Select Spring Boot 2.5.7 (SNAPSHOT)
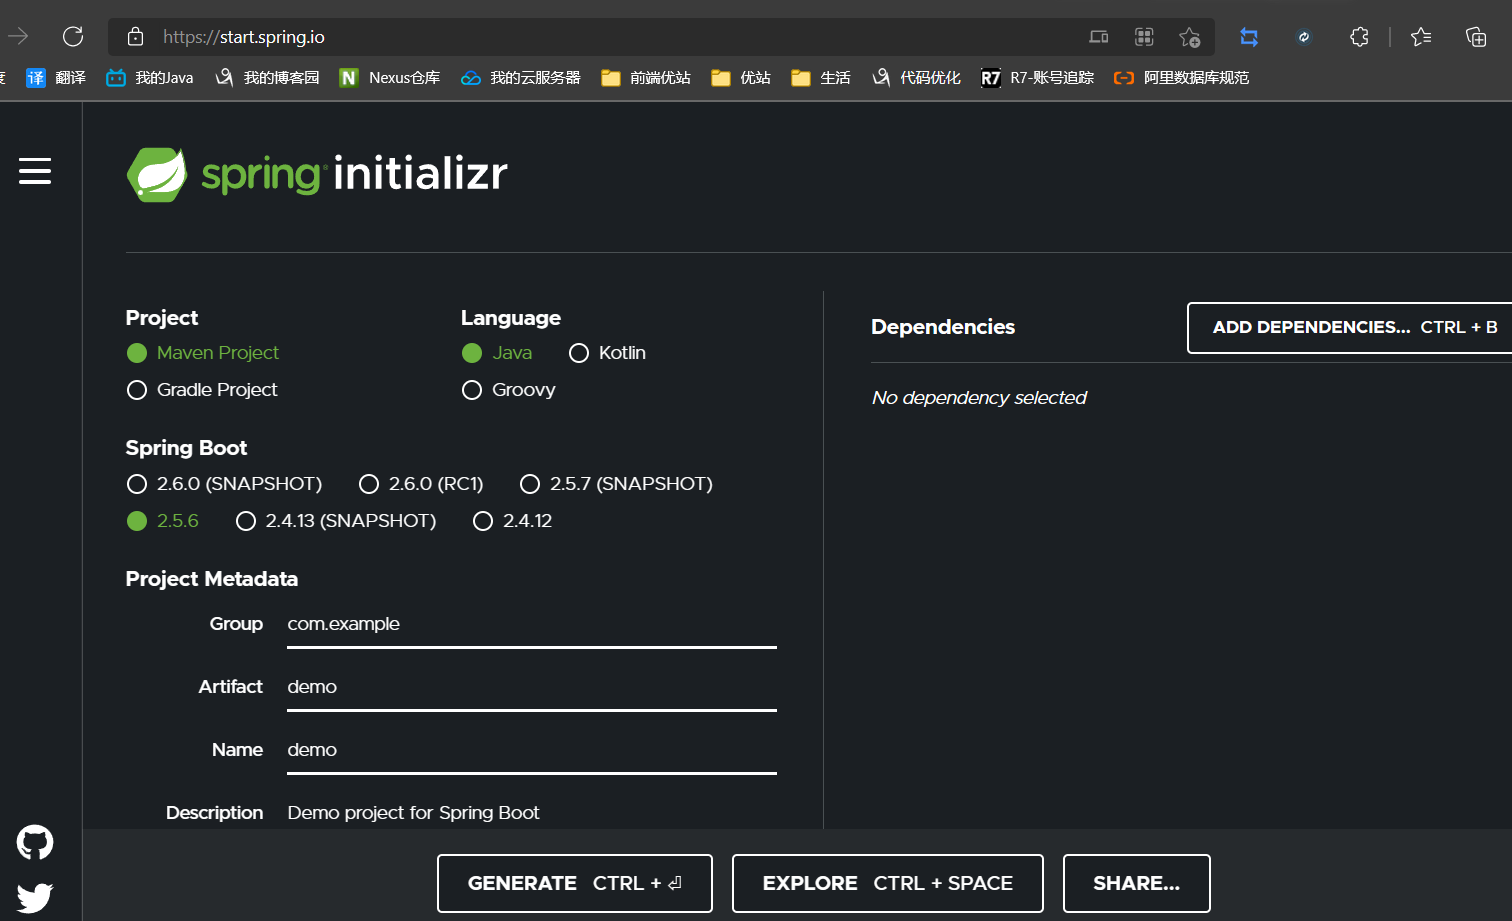 [616, 484]
